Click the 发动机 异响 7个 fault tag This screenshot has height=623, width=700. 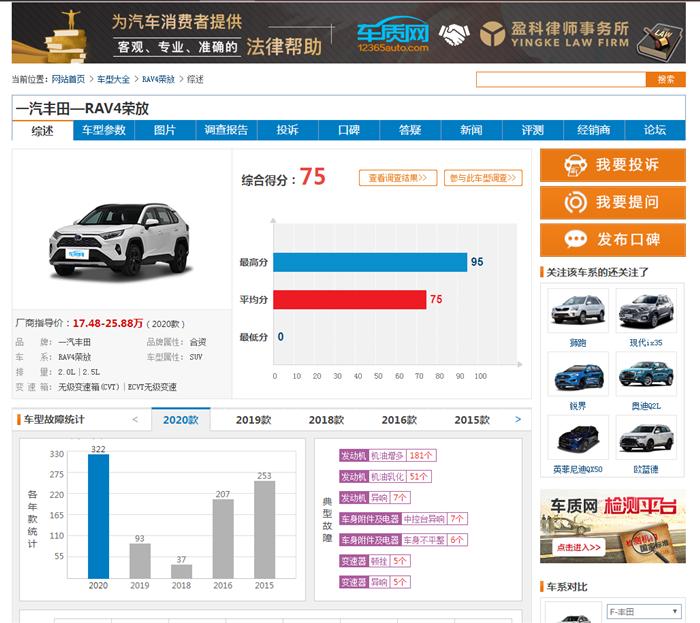(x=375, y=498)
